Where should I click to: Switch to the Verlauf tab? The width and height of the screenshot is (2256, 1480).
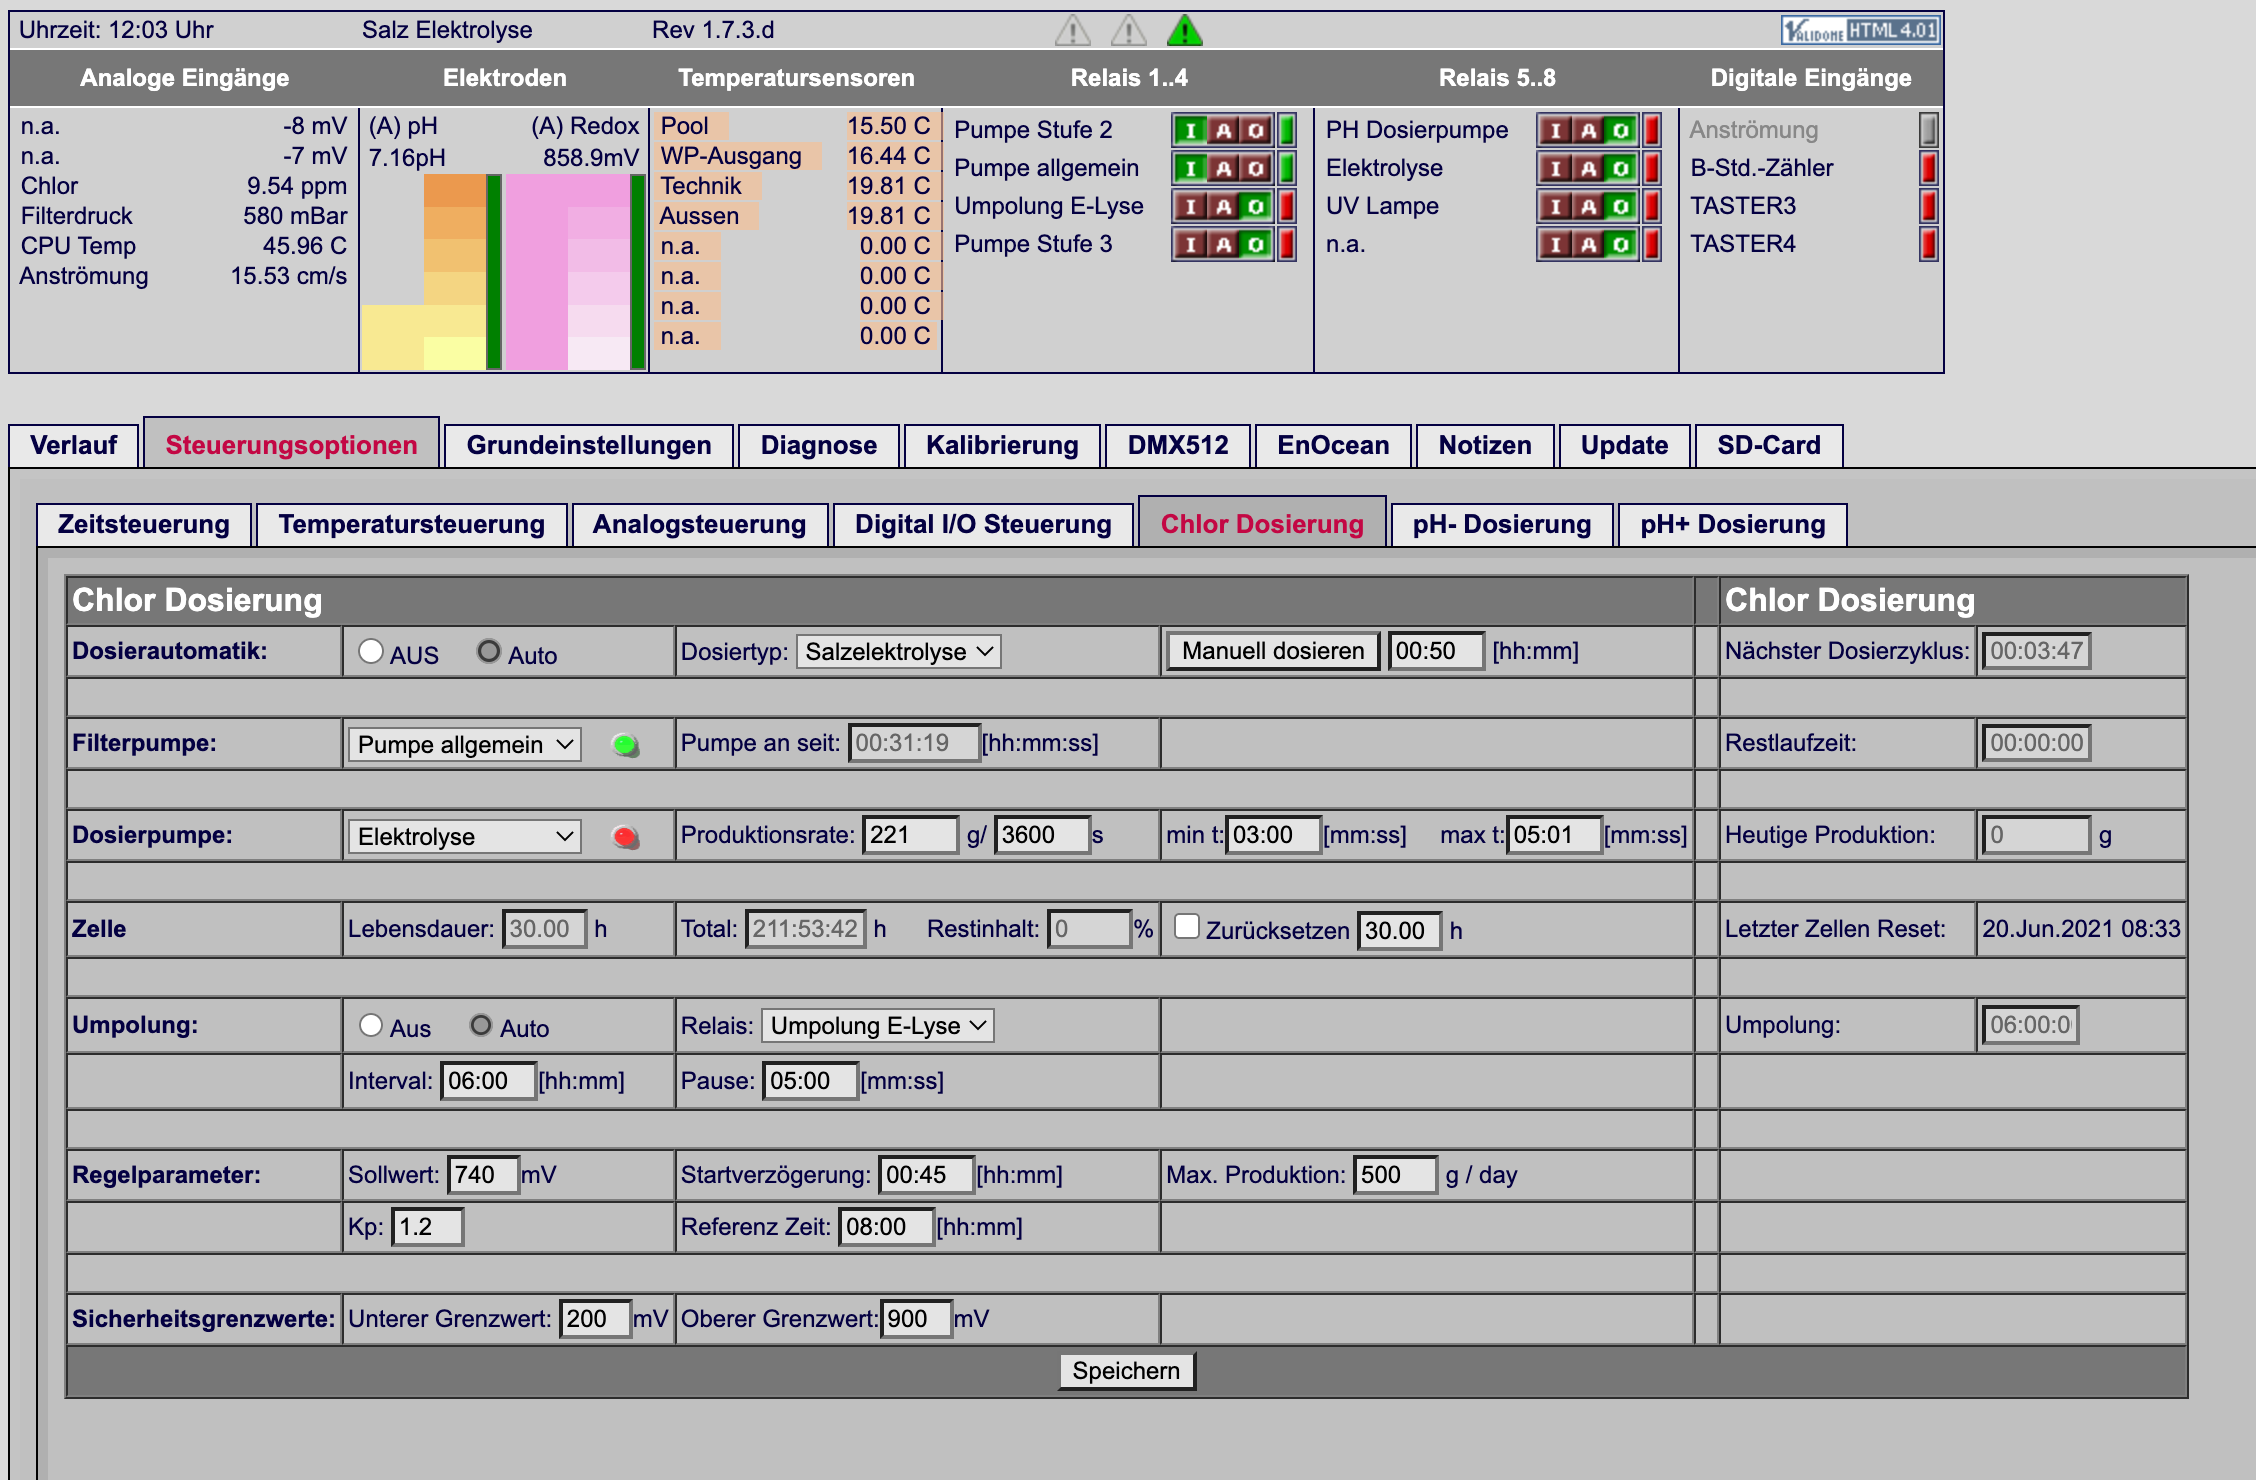click(x=74, y=446)
